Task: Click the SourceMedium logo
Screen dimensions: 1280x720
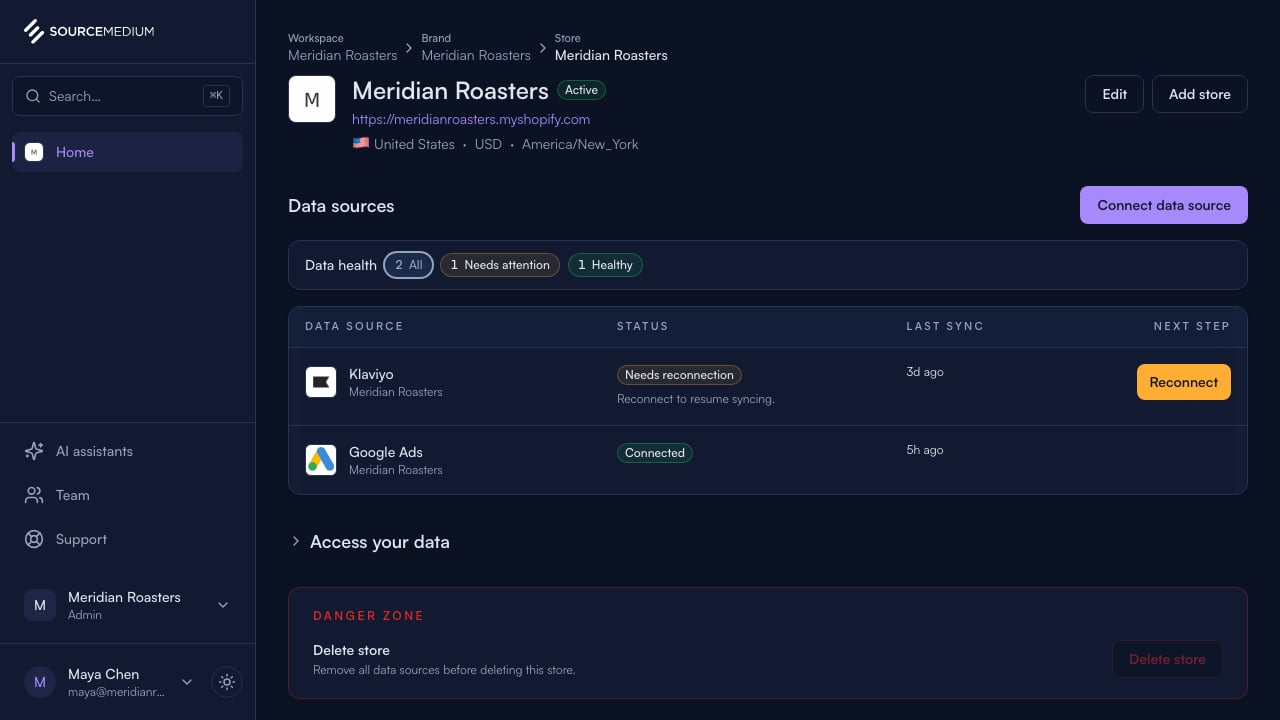Action: point(89,31)
